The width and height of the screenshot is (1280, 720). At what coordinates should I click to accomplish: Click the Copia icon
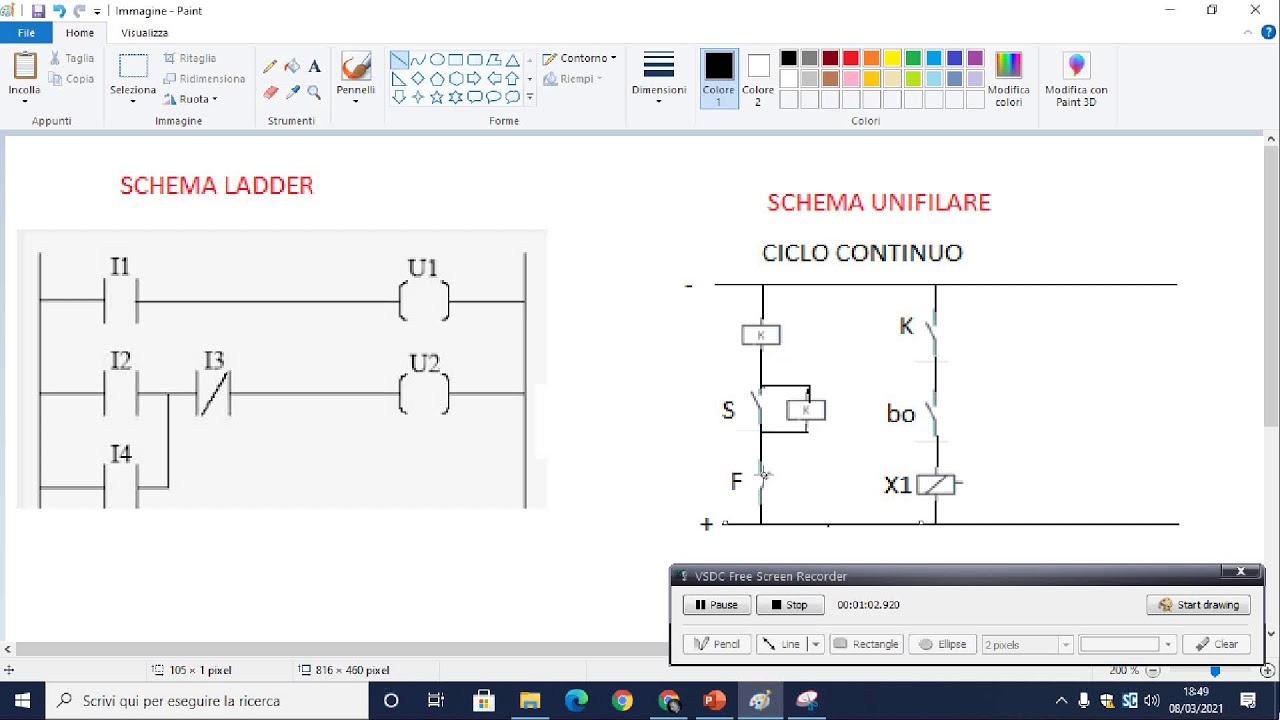click(x=55, y=79)
